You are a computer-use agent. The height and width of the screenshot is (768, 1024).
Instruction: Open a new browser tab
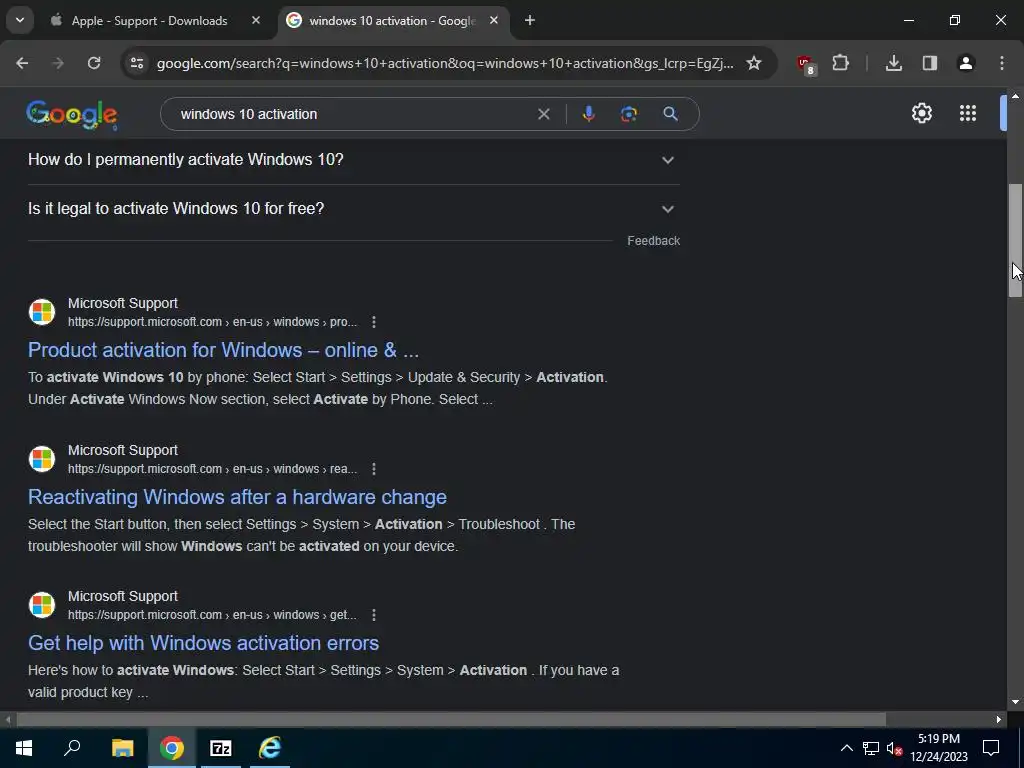[x=530, y=21]
